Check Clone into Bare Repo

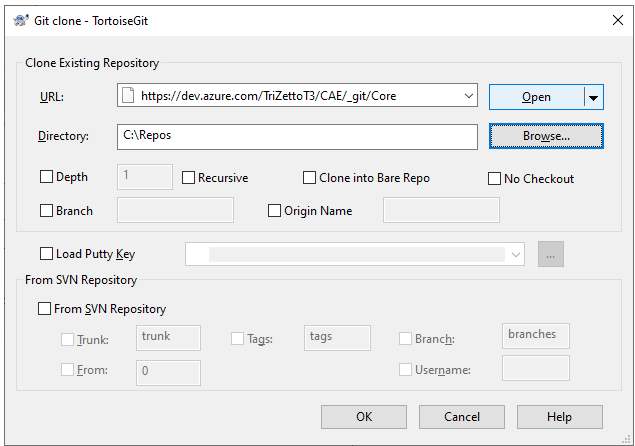point(310,178)
